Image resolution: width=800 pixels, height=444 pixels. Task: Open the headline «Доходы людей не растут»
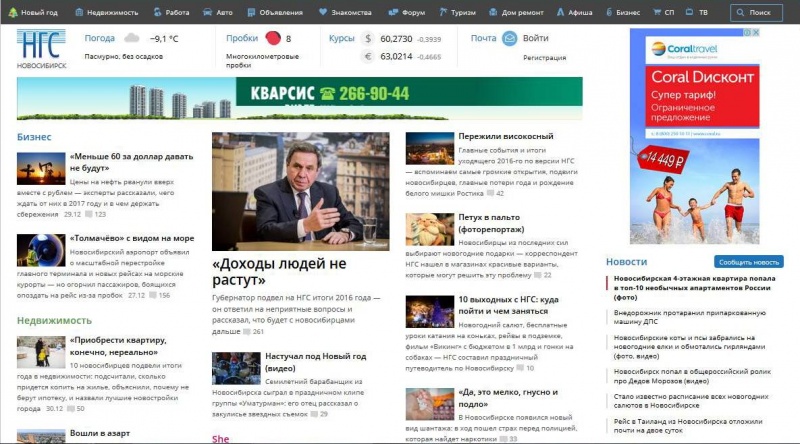click(x=279, y=270)
